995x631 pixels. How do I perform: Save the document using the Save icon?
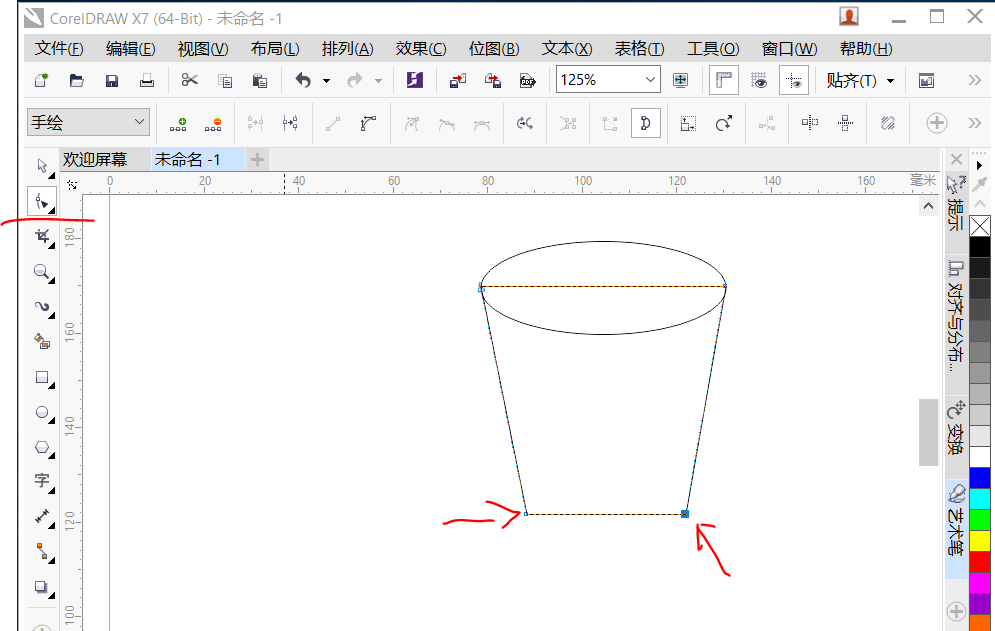[x=111, y=81]
